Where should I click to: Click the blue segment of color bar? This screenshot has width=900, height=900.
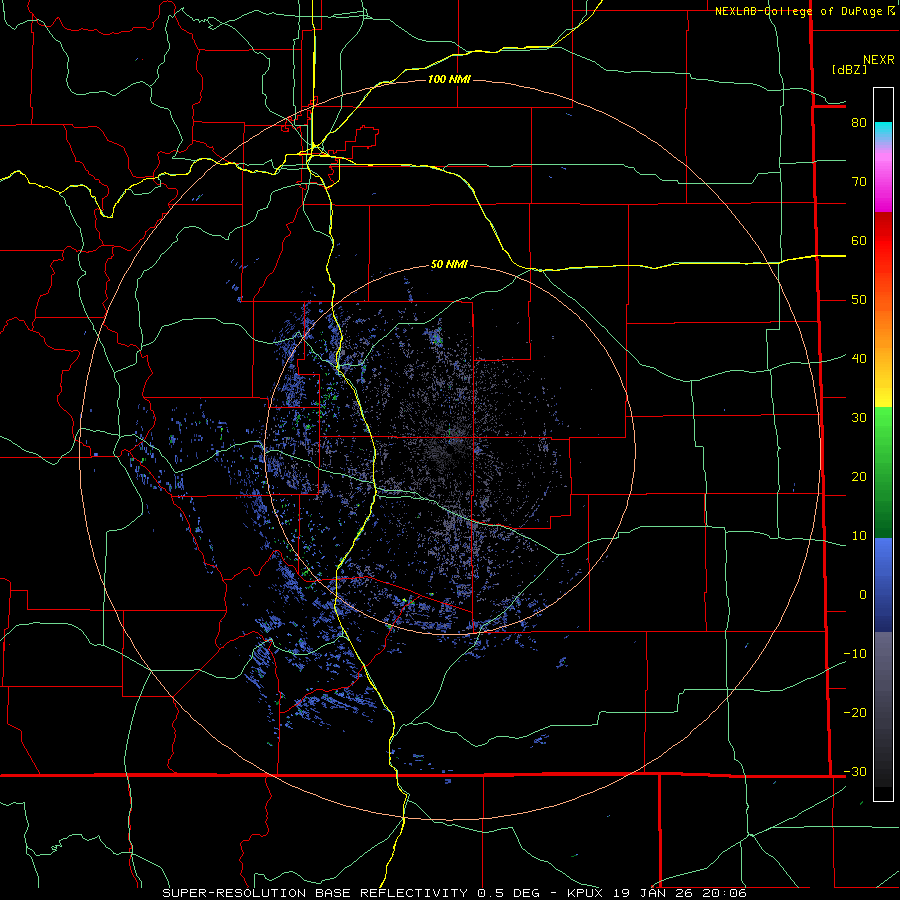click(x=883, y=585)
